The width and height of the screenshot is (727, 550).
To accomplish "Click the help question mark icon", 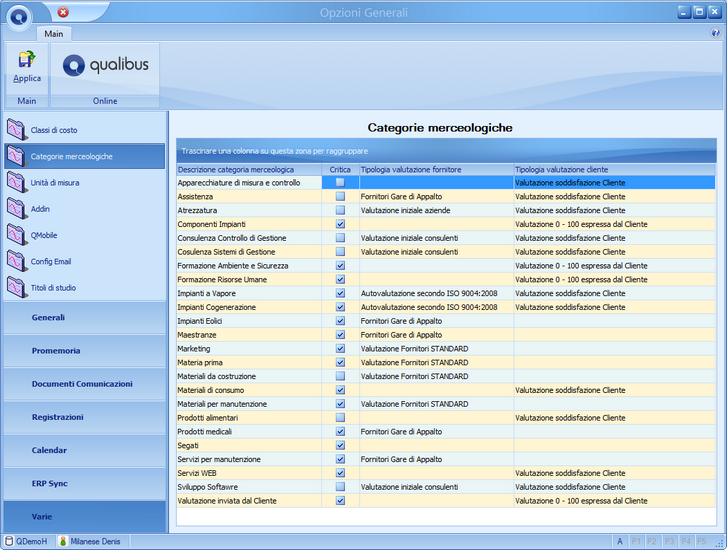I will 715,33.
